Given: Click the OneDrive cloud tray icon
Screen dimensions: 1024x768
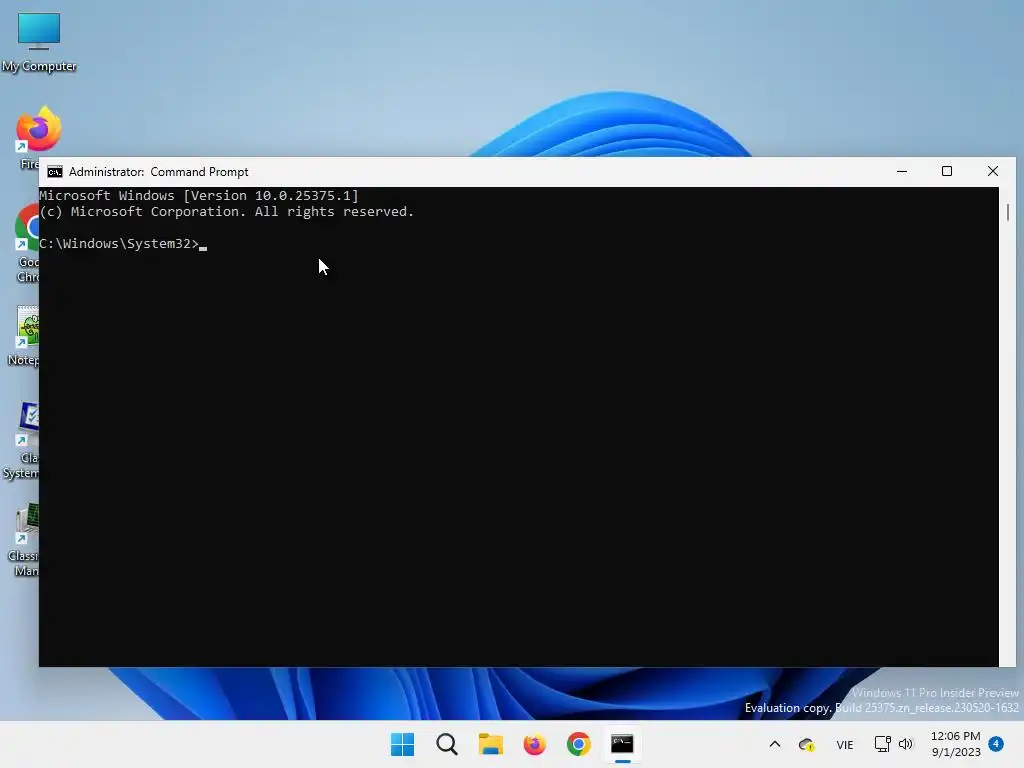Looking at the screenshot, I should (x=807, y=744).
